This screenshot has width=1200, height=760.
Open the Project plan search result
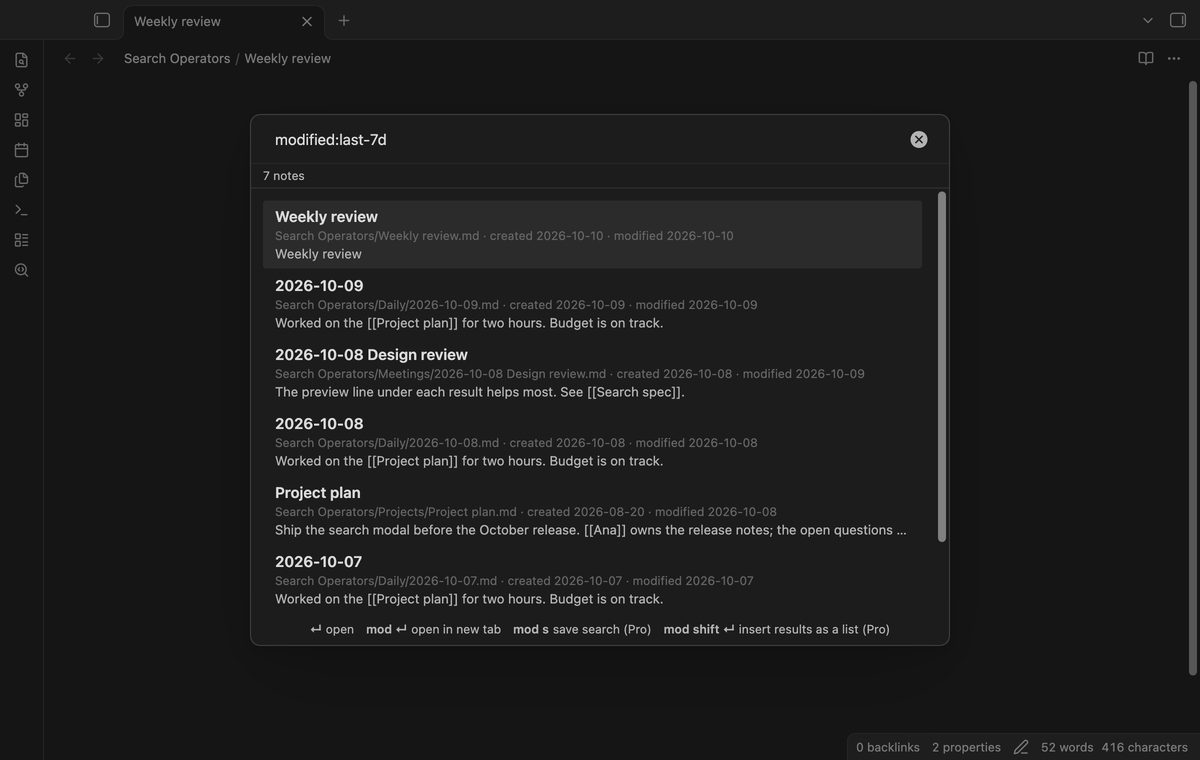point(592,510)
